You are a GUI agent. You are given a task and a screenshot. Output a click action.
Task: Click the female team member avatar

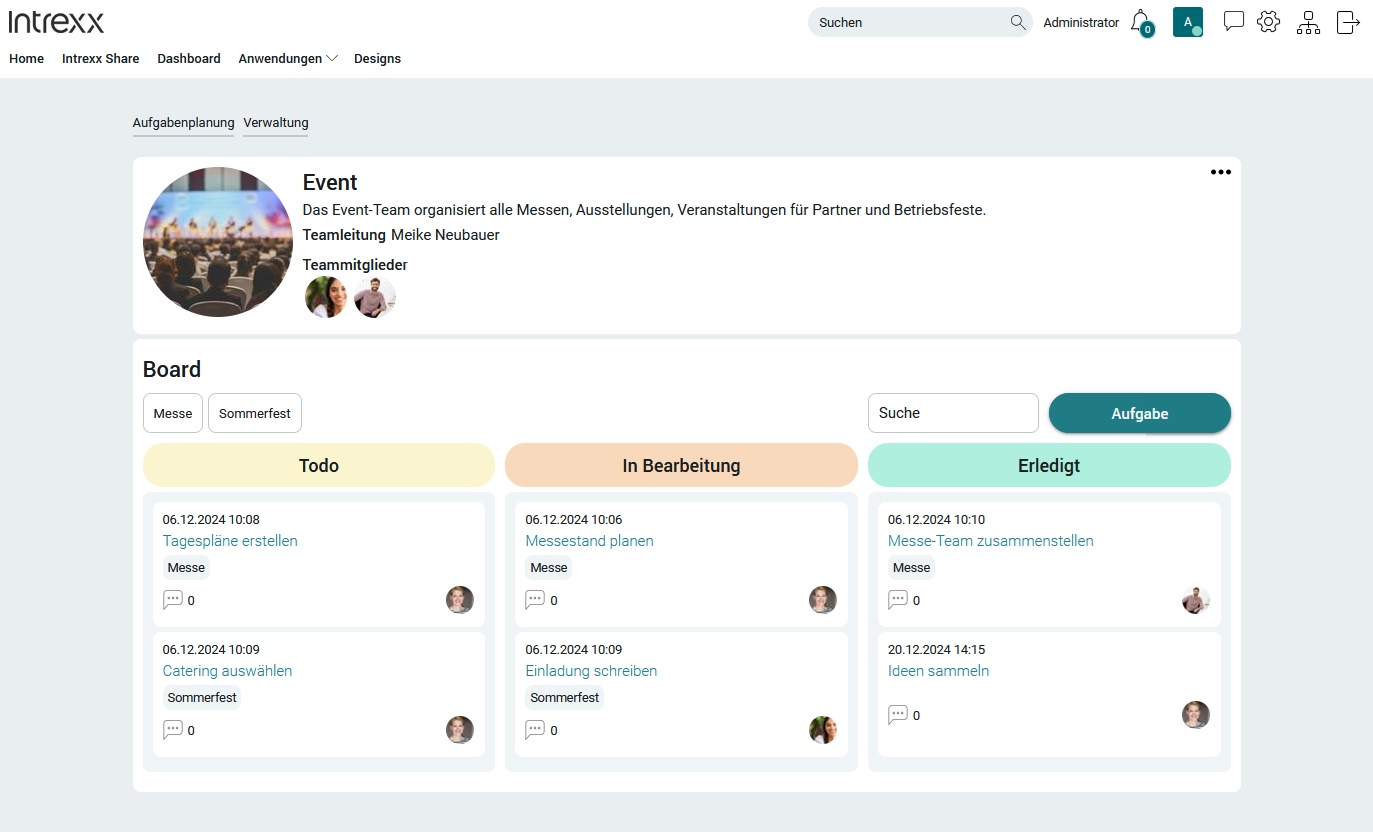coord(326,297)
